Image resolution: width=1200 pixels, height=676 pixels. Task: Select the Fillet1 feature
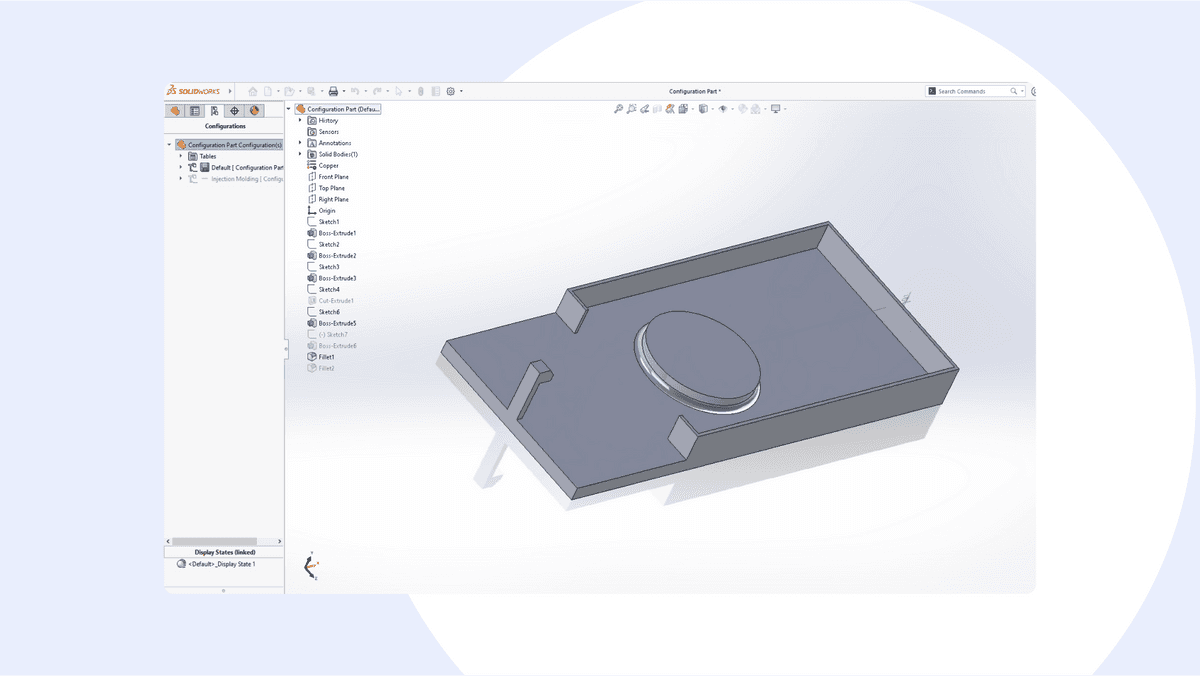pyautogui.click(x=321, y=357)
